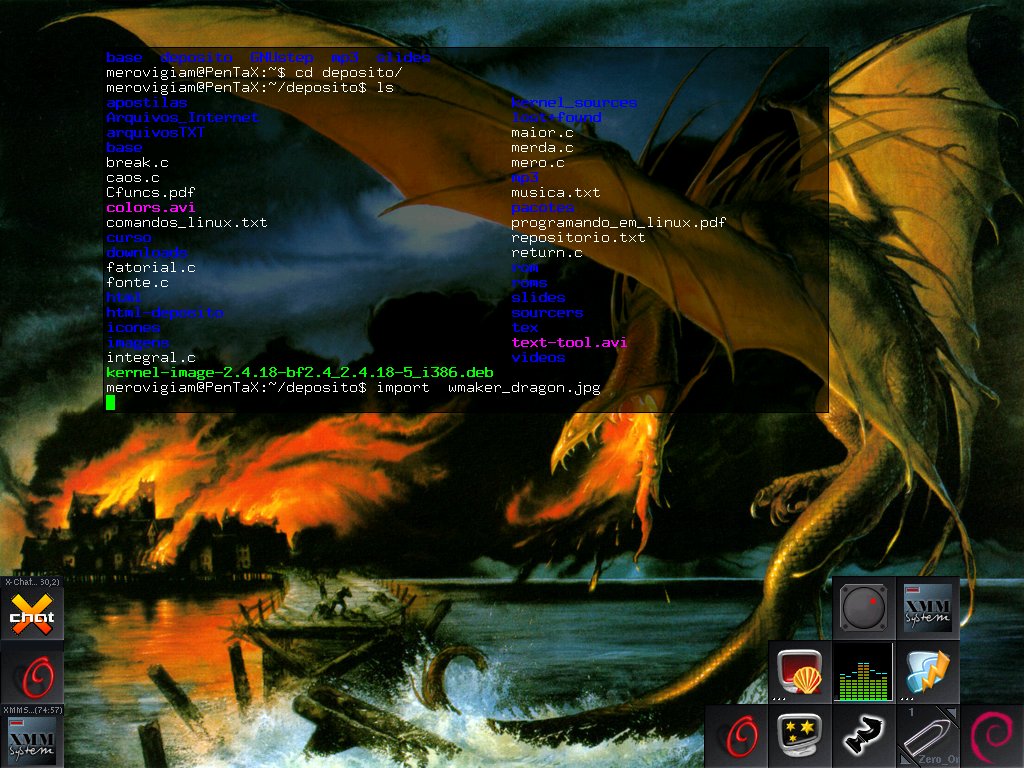This screenshot has width=1024, height=768.
Task: Click the Window Maker paperclip Clip icon
Action: 928,737
